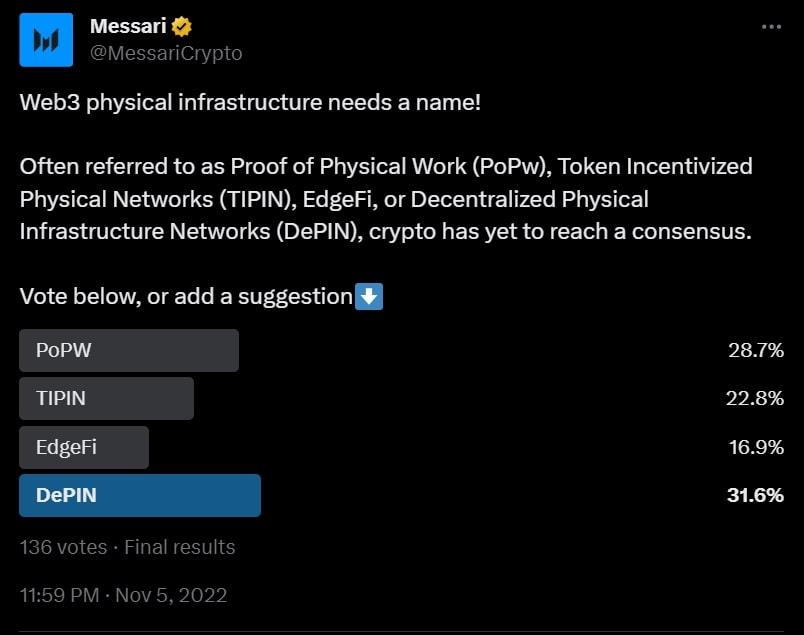Click the @MessariCrypto handle

coord(166,53)
